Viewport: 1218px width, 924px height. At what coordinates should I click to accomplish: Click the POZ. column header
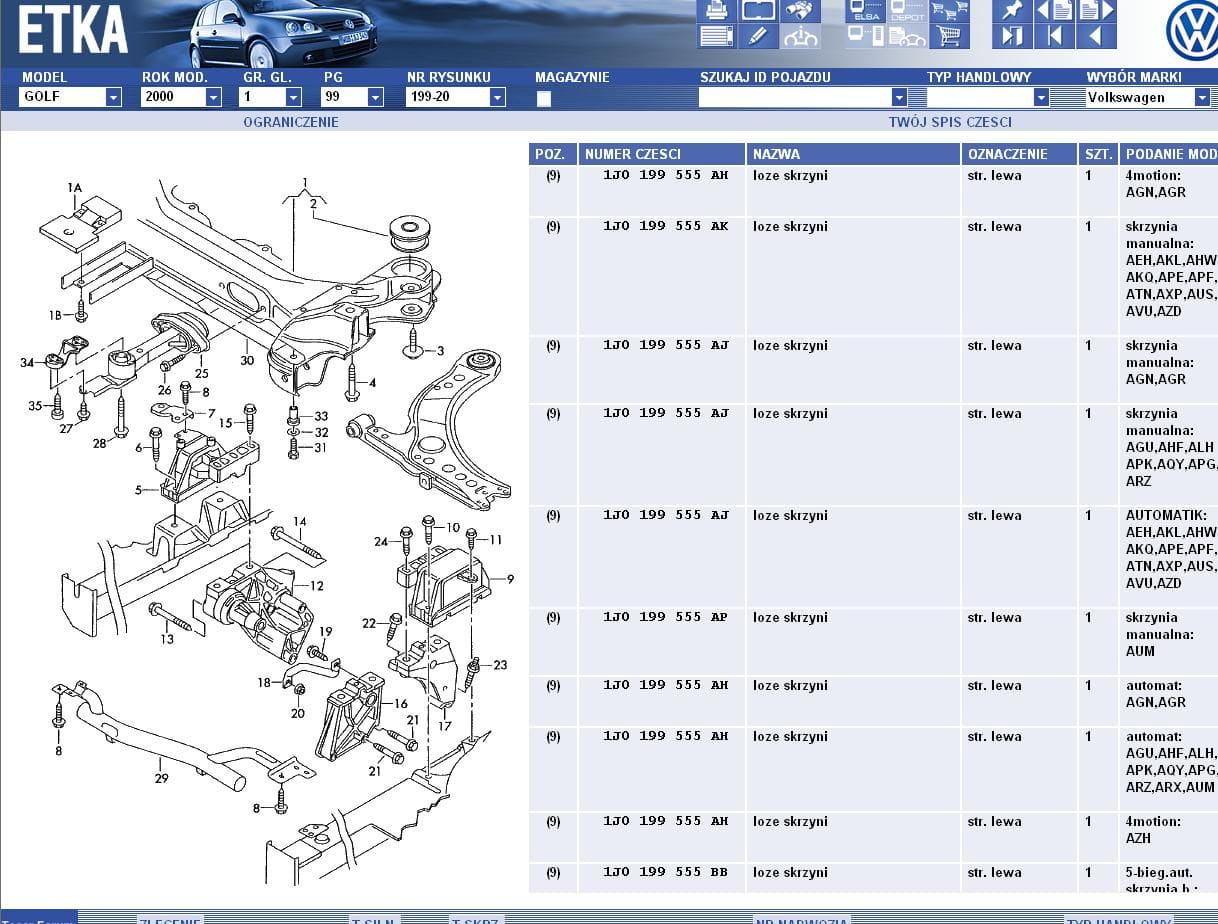pos(552,154)
